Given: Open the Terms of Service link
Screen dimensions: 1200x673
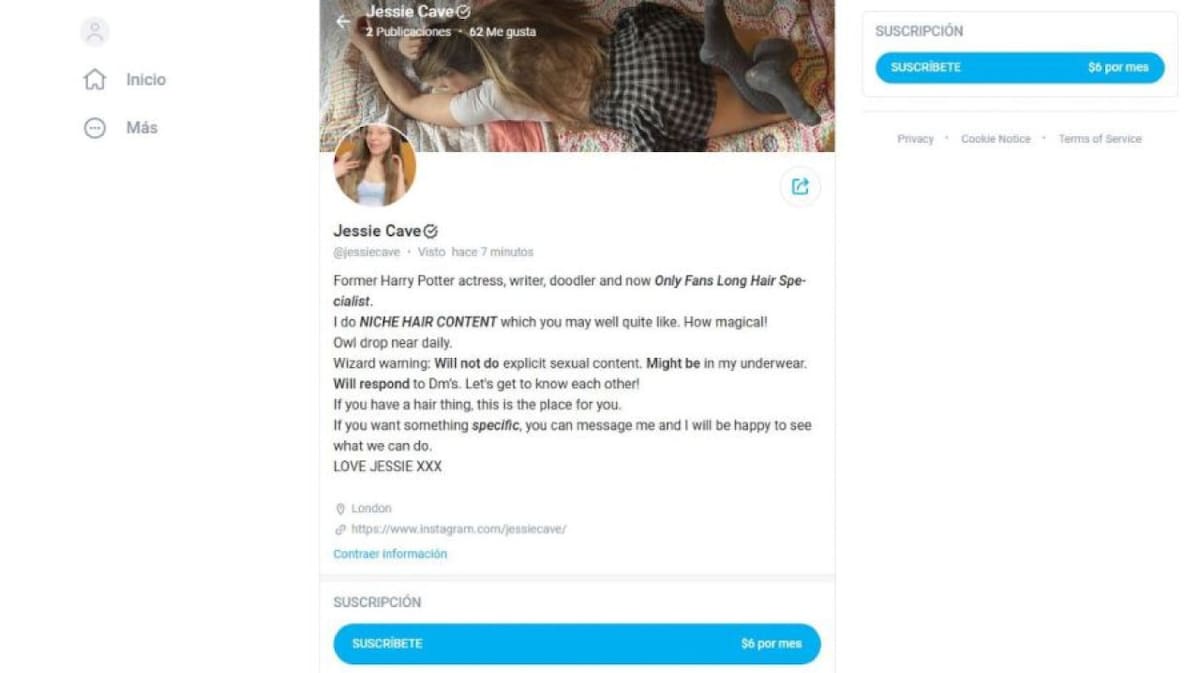Looking at the screenshot, I should point(1099,139).
